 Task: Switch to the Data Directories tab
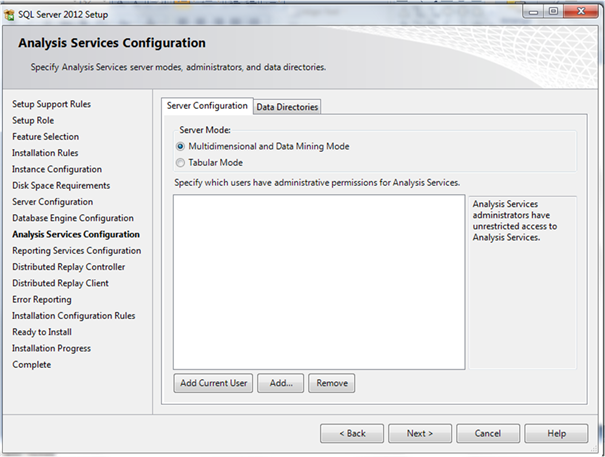pos(287,107)
